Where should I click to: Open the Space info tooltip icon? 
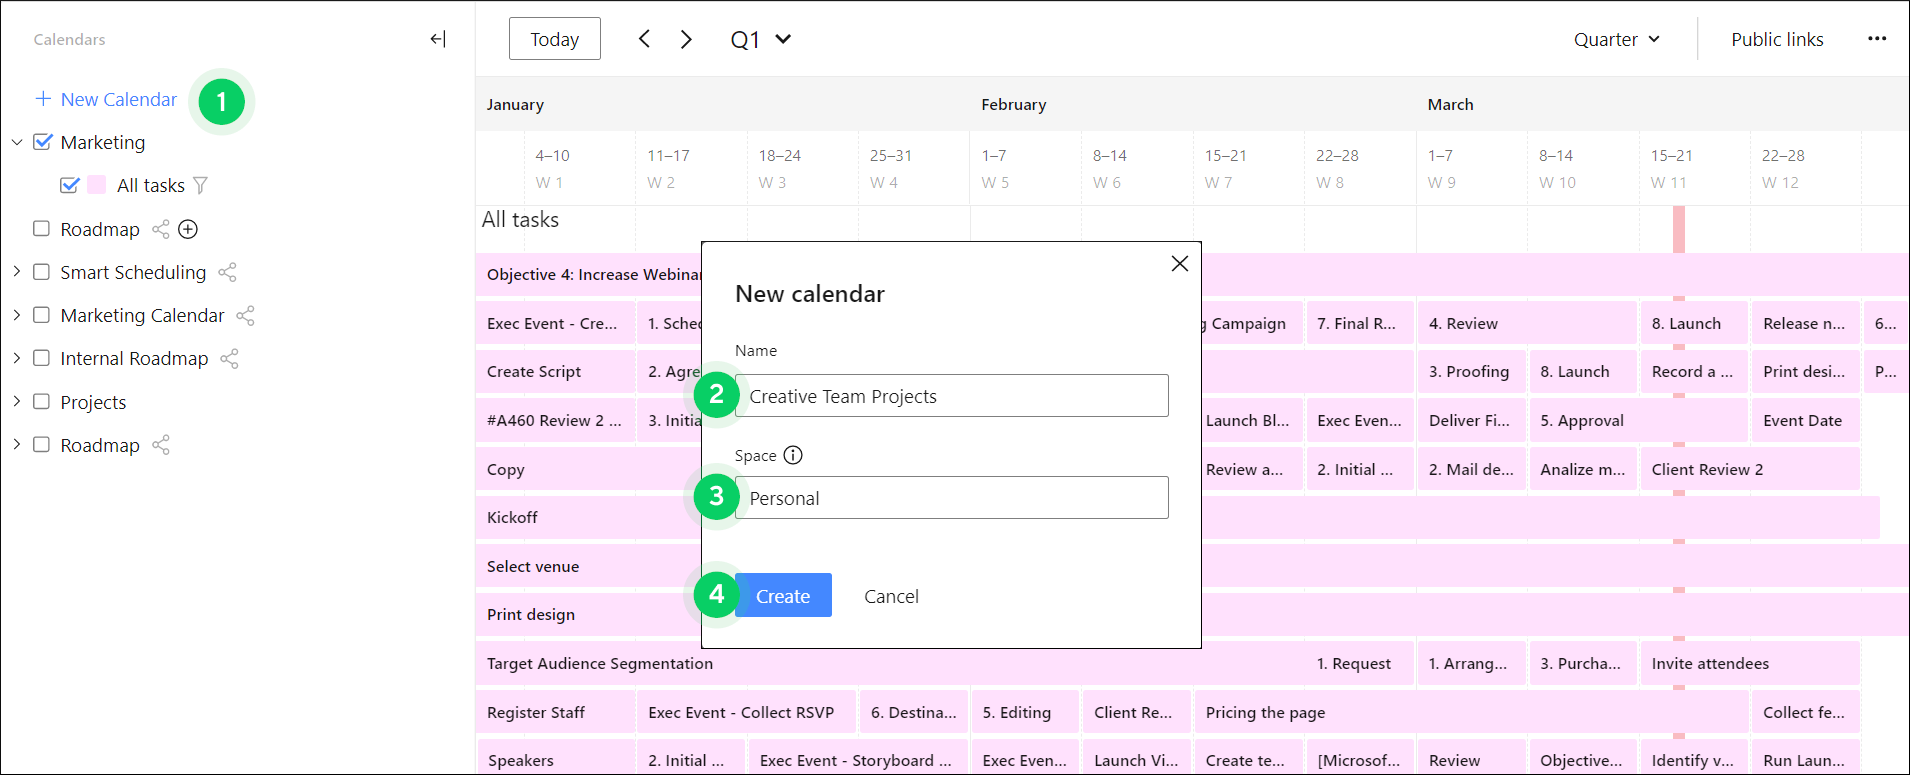(x=793, y=455)
